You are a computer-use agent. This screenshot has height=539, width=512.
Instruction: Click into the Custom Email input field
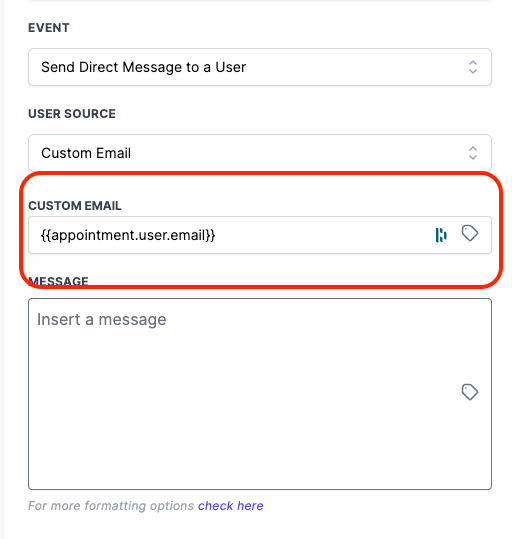tap(260, 235)
